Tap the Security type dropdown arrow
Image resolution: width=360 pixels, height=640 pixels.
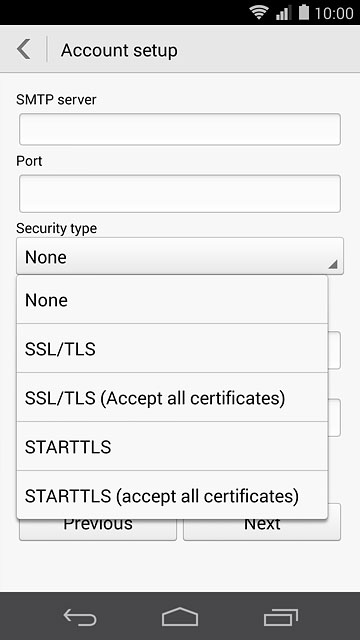333,265
